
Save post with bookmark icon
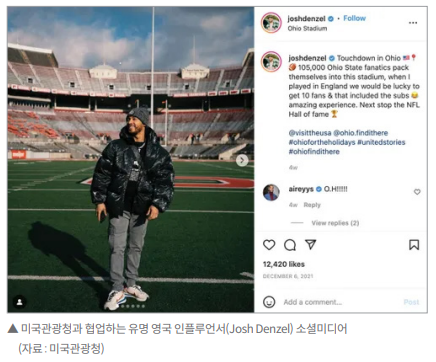(414, 245)
